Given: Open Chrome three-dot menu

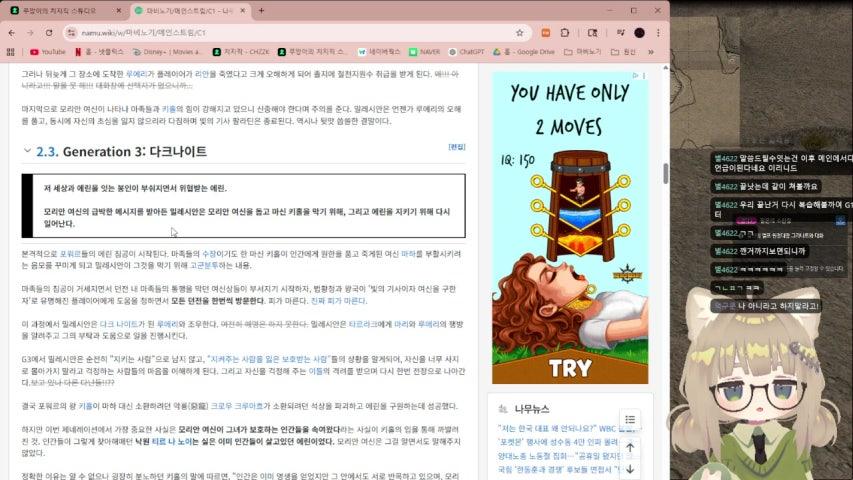Looking at the screenshot, I should [658, 33].
